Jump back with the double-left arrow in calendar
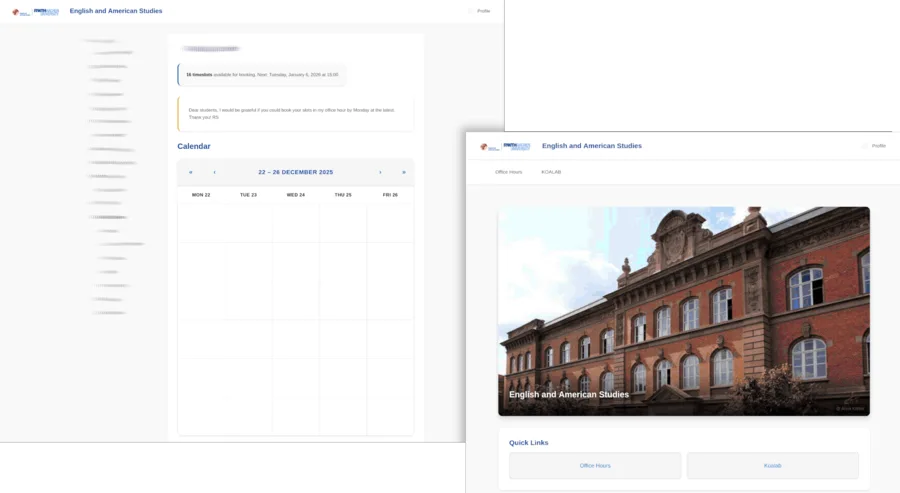The height and width of the screenshot is (493, 900). [191, 172]
